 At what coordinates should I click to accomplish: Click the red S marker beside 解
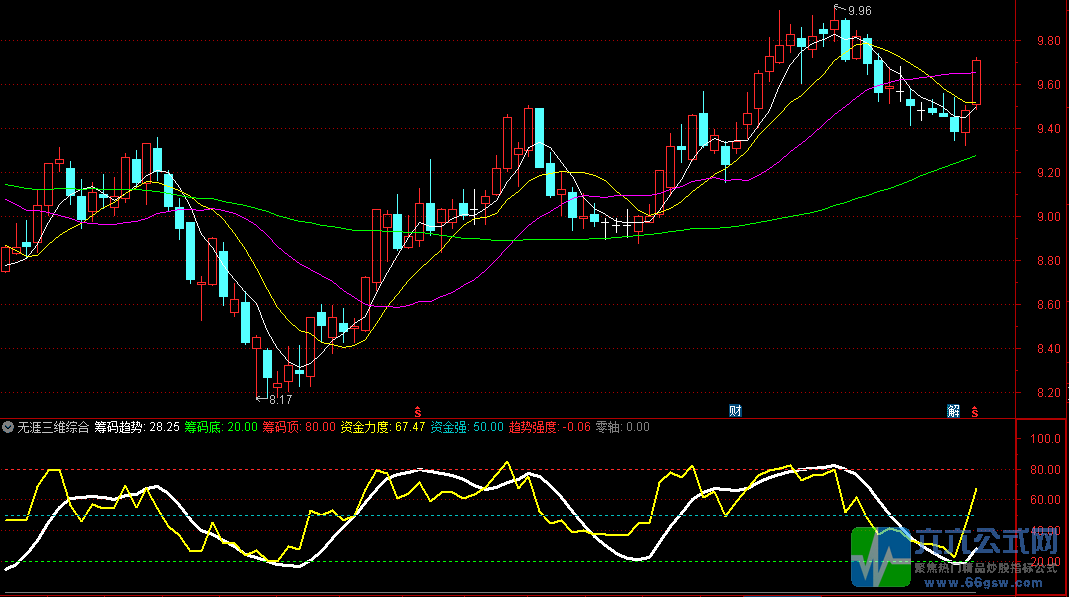[x=975, y=412]
